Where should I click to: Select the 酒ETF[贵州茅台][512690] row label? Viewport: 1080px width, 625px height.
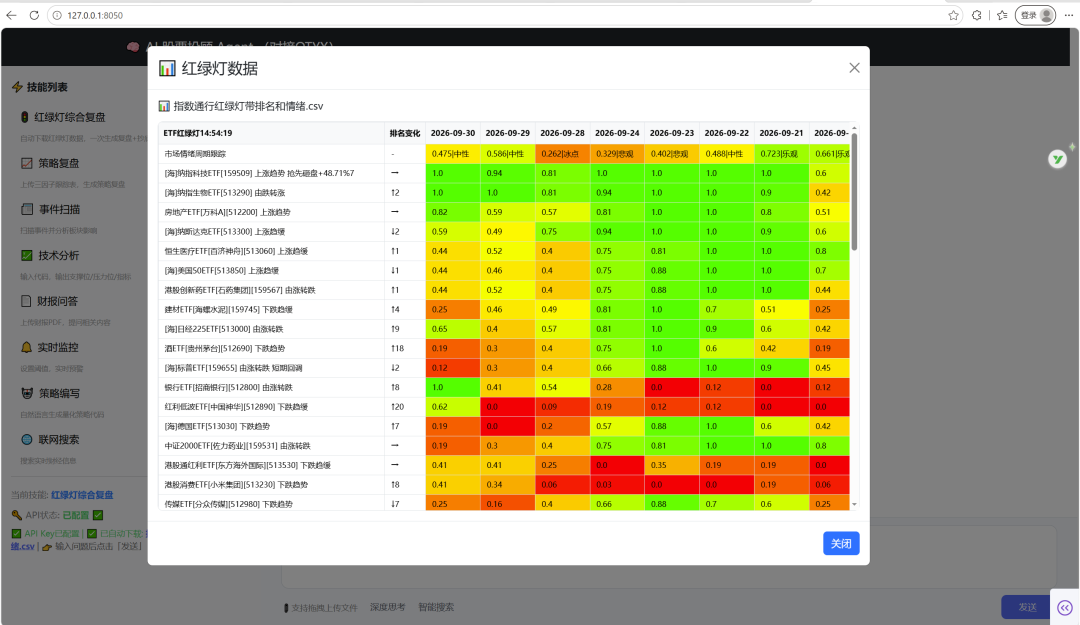click(225, 349)
